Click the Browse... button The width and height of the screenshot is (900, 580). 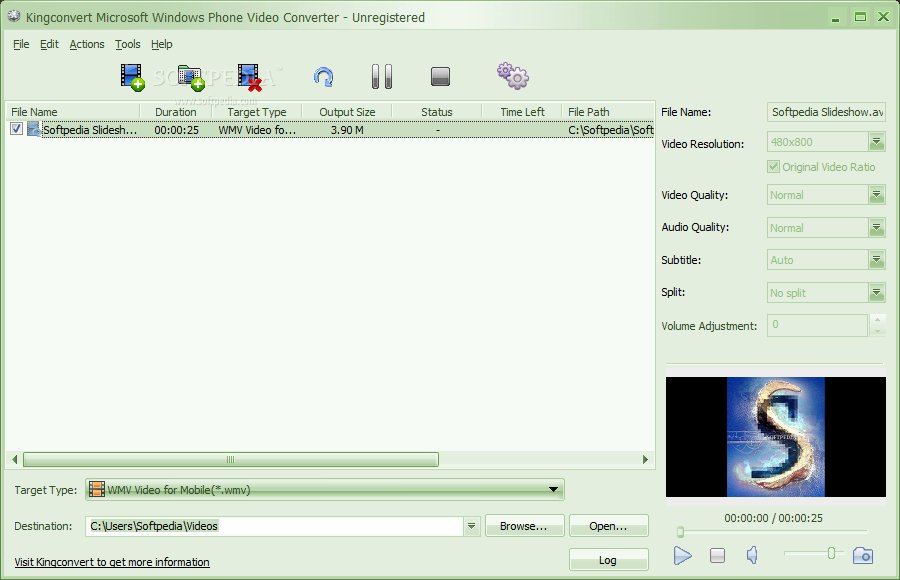tap(524, 526)
